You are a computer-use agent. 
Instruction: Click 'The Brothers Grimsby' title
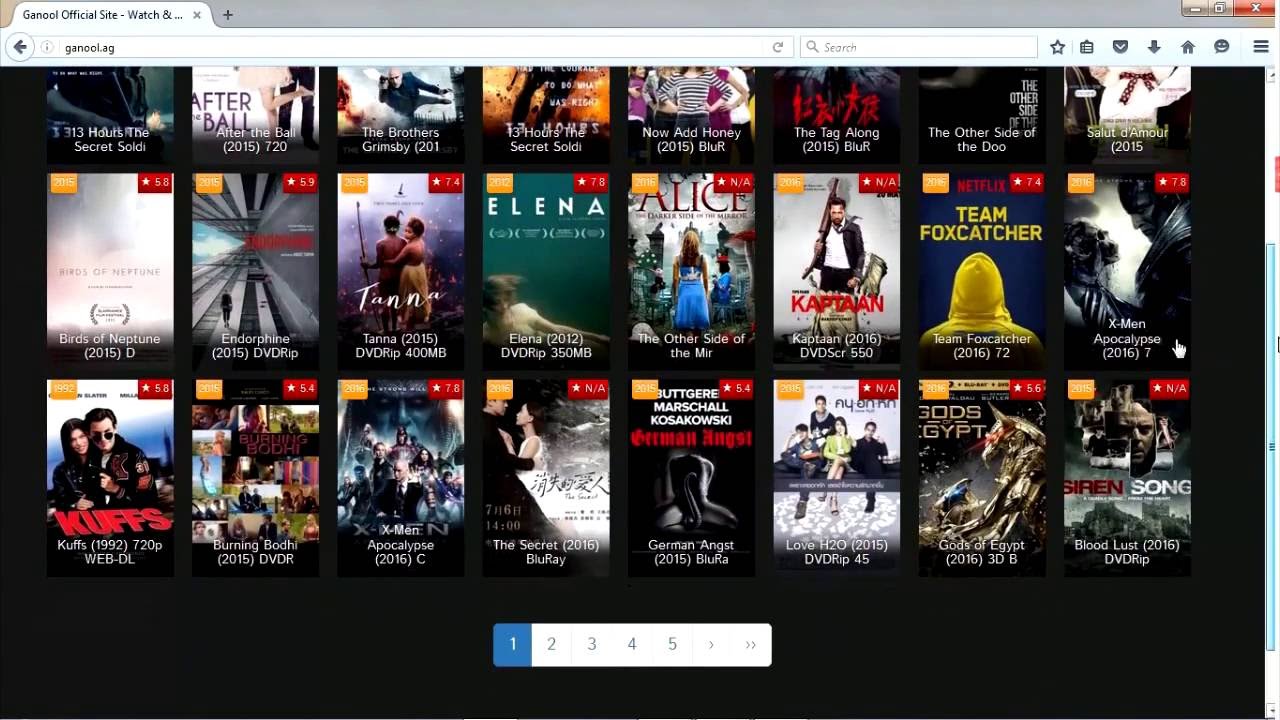point(400,139)
